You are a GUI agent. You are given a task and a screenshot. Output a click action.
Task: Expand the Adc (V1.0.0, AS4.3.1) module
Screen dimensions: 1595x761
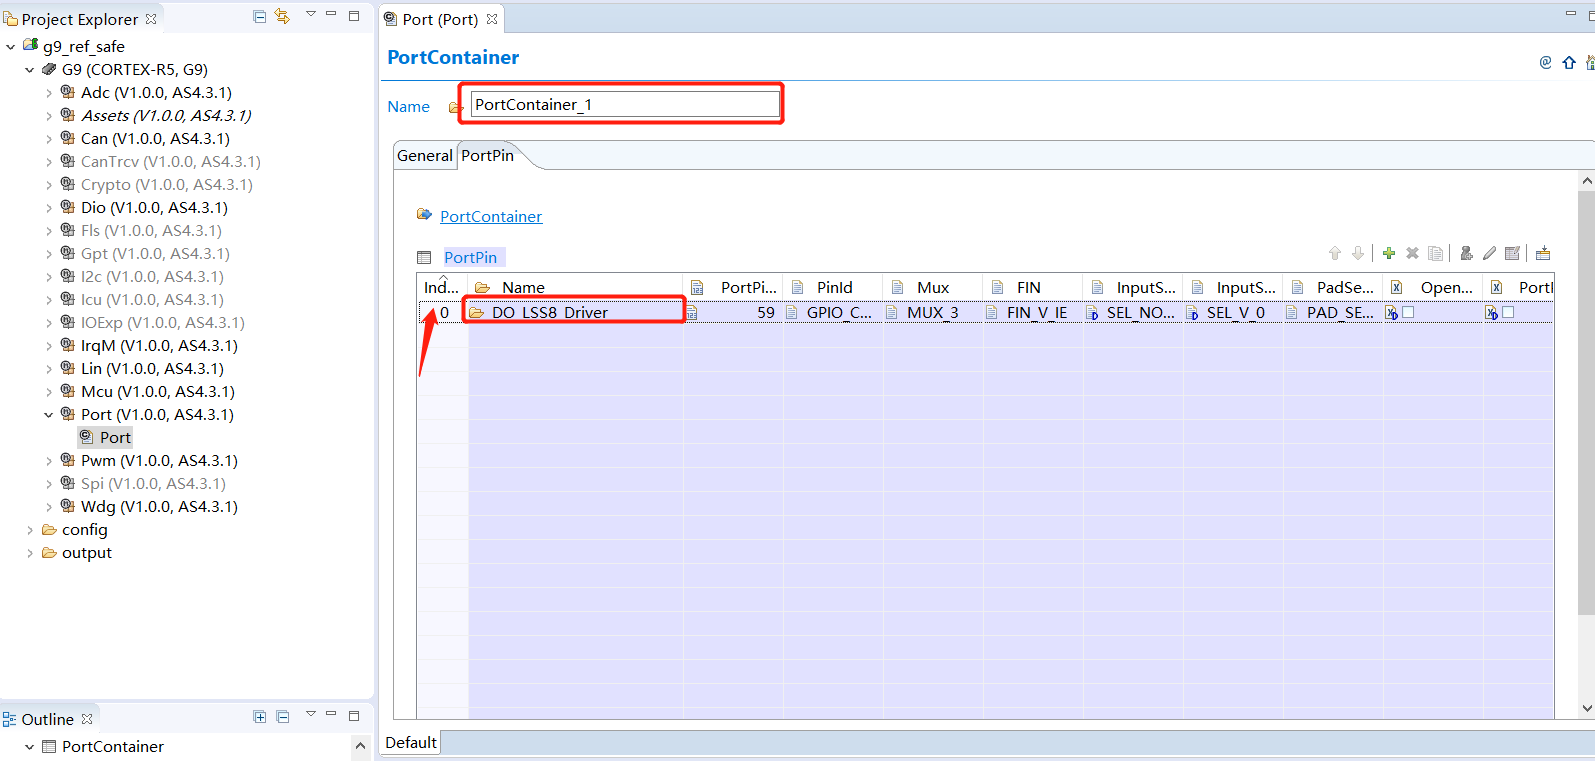click(49, 92)
